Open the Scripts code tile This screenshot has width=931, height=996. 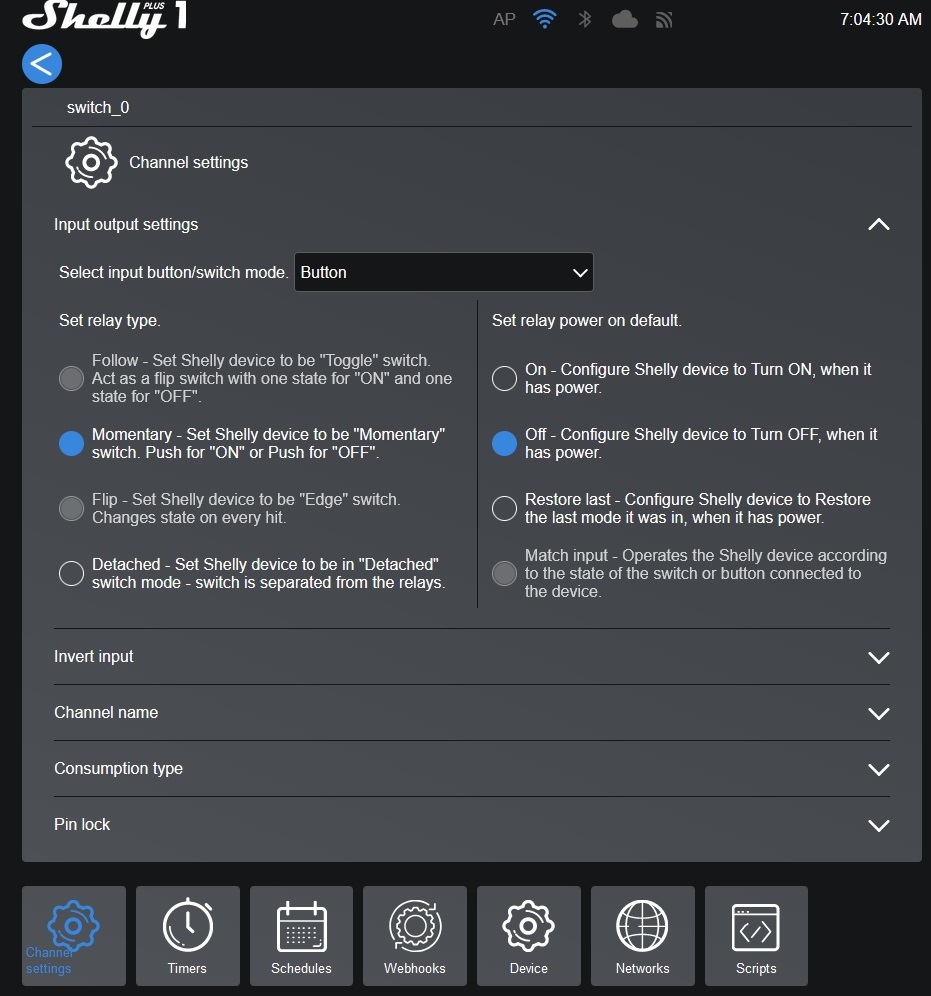756,936
